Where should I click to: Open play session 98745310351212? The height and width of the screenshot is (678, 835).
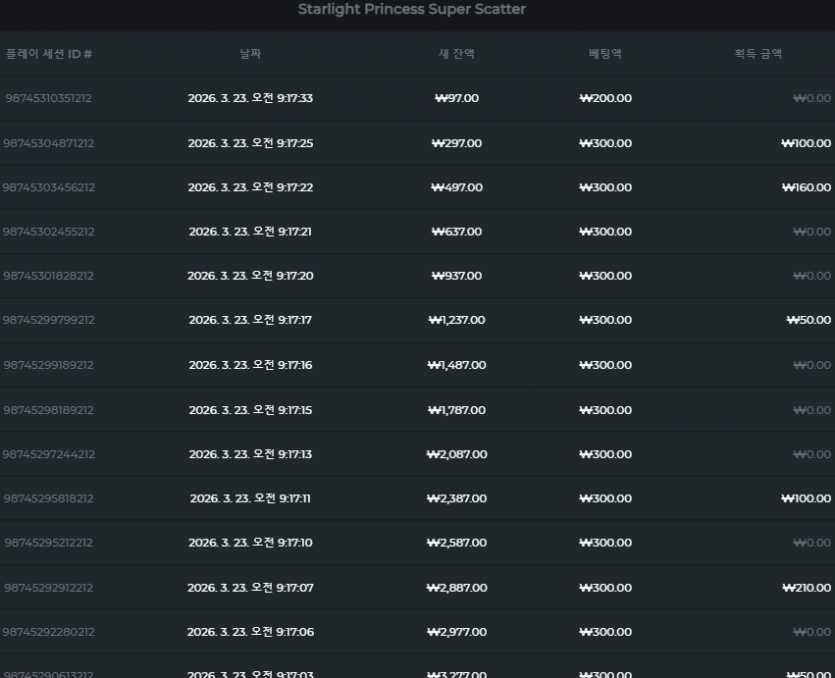coord(48,98)
